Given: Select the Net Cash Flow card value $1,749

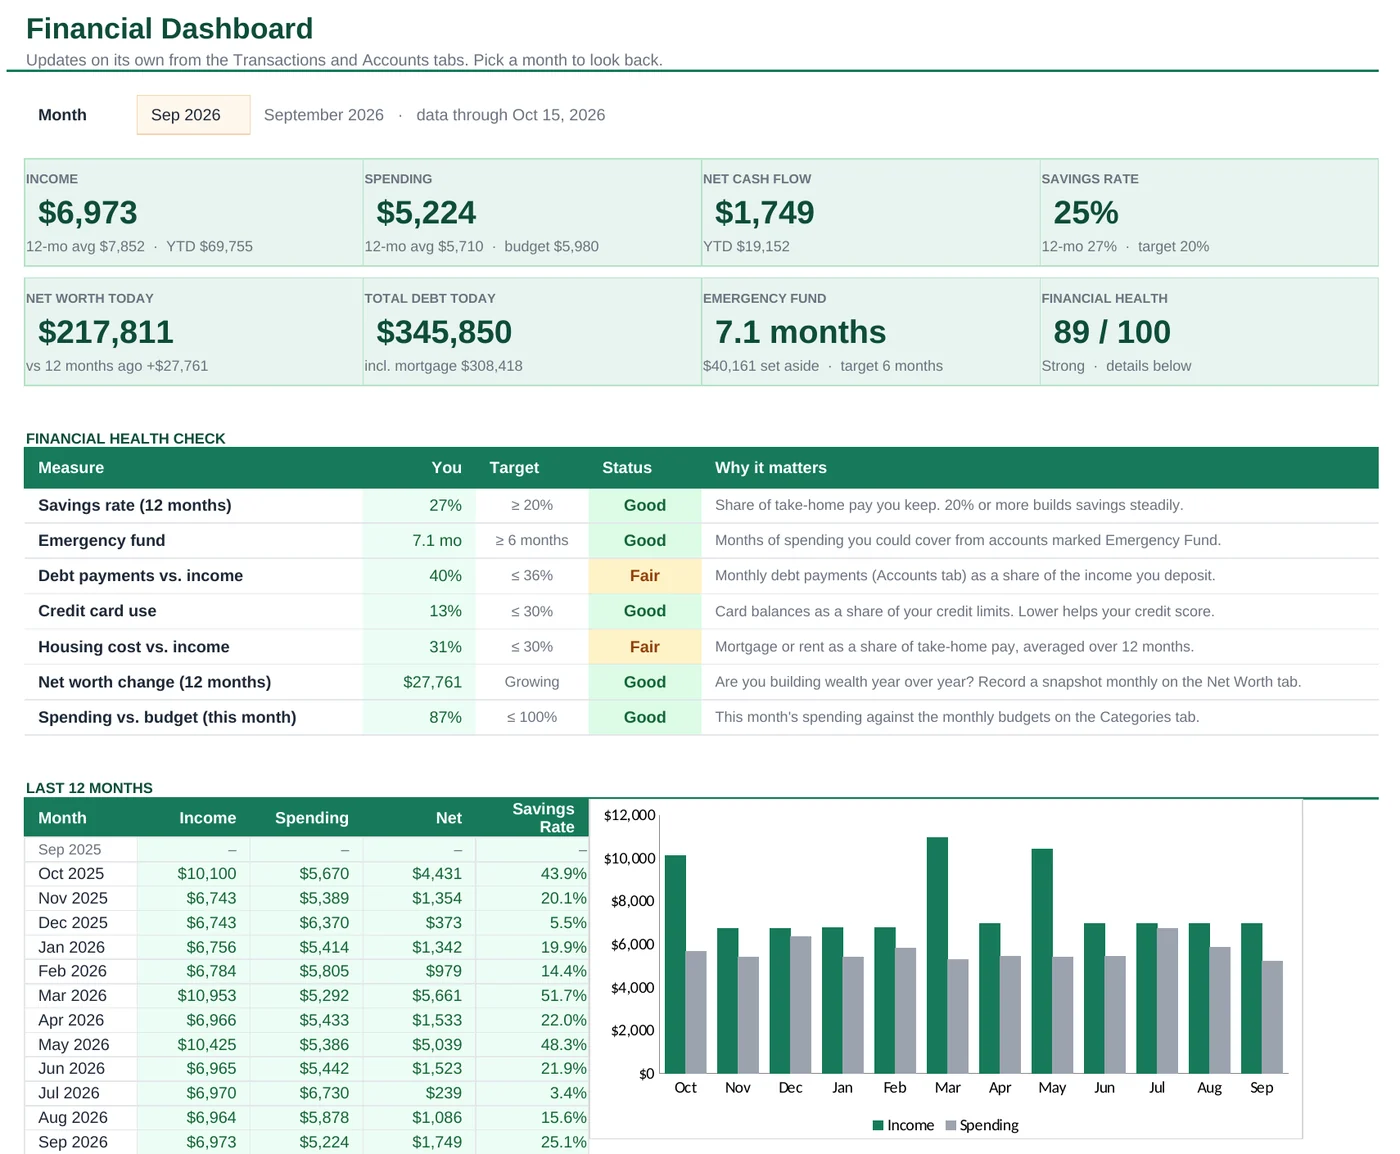Looking at the screenshot, I should pyautogui.click(x=765, y=213).
